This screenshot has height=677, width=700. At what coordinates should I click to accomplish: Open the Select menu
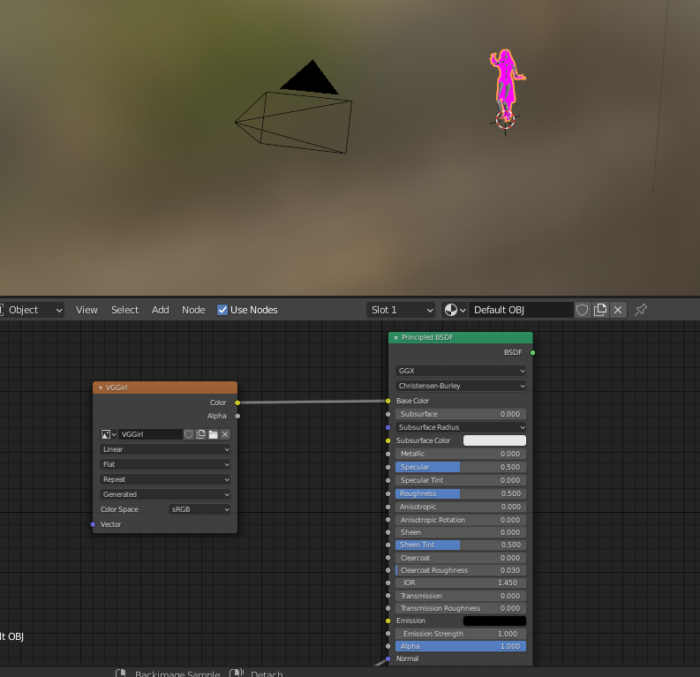(x=125, y=310)
